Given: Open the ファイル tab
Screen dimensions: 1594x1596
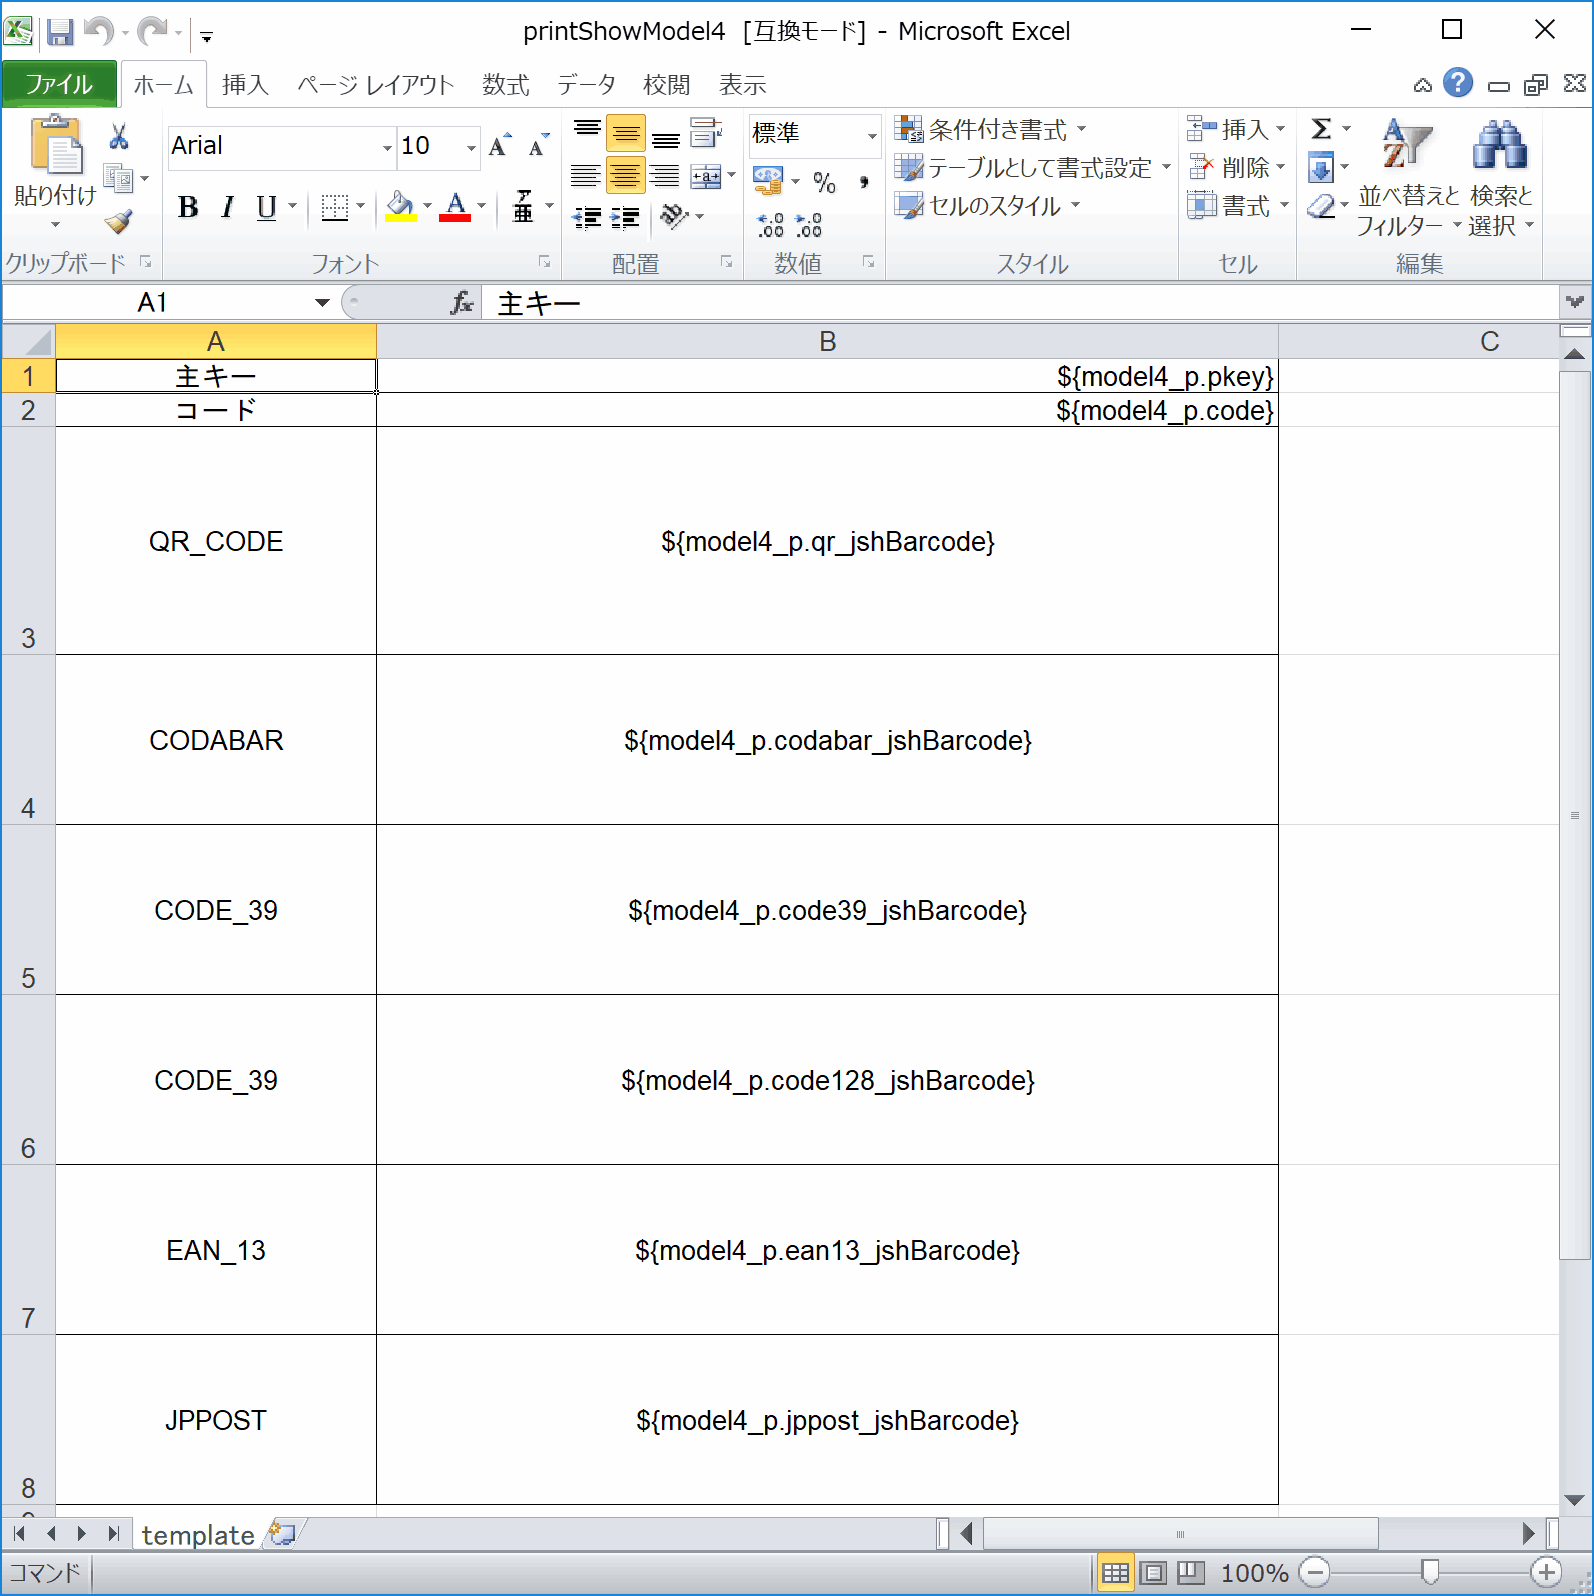Looking at the screenshot, I should pos(59,84).
